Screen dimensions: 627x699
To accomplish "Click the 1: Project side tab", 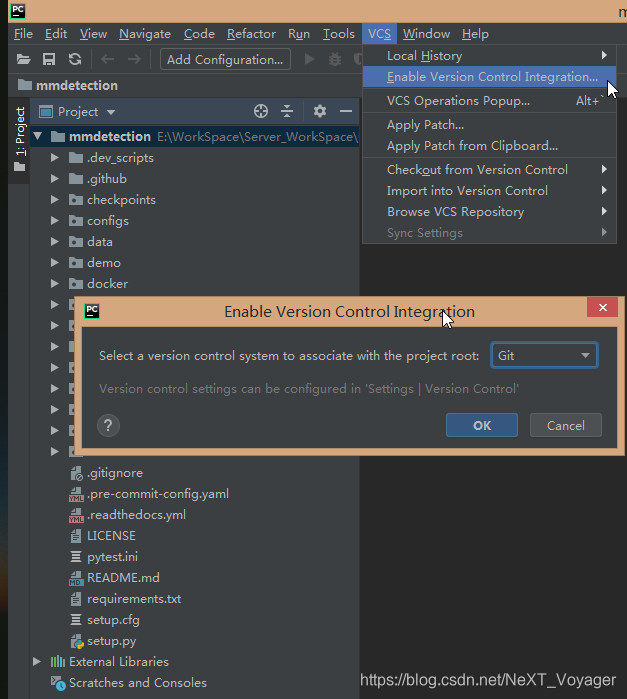I will (x=20, y=139).
